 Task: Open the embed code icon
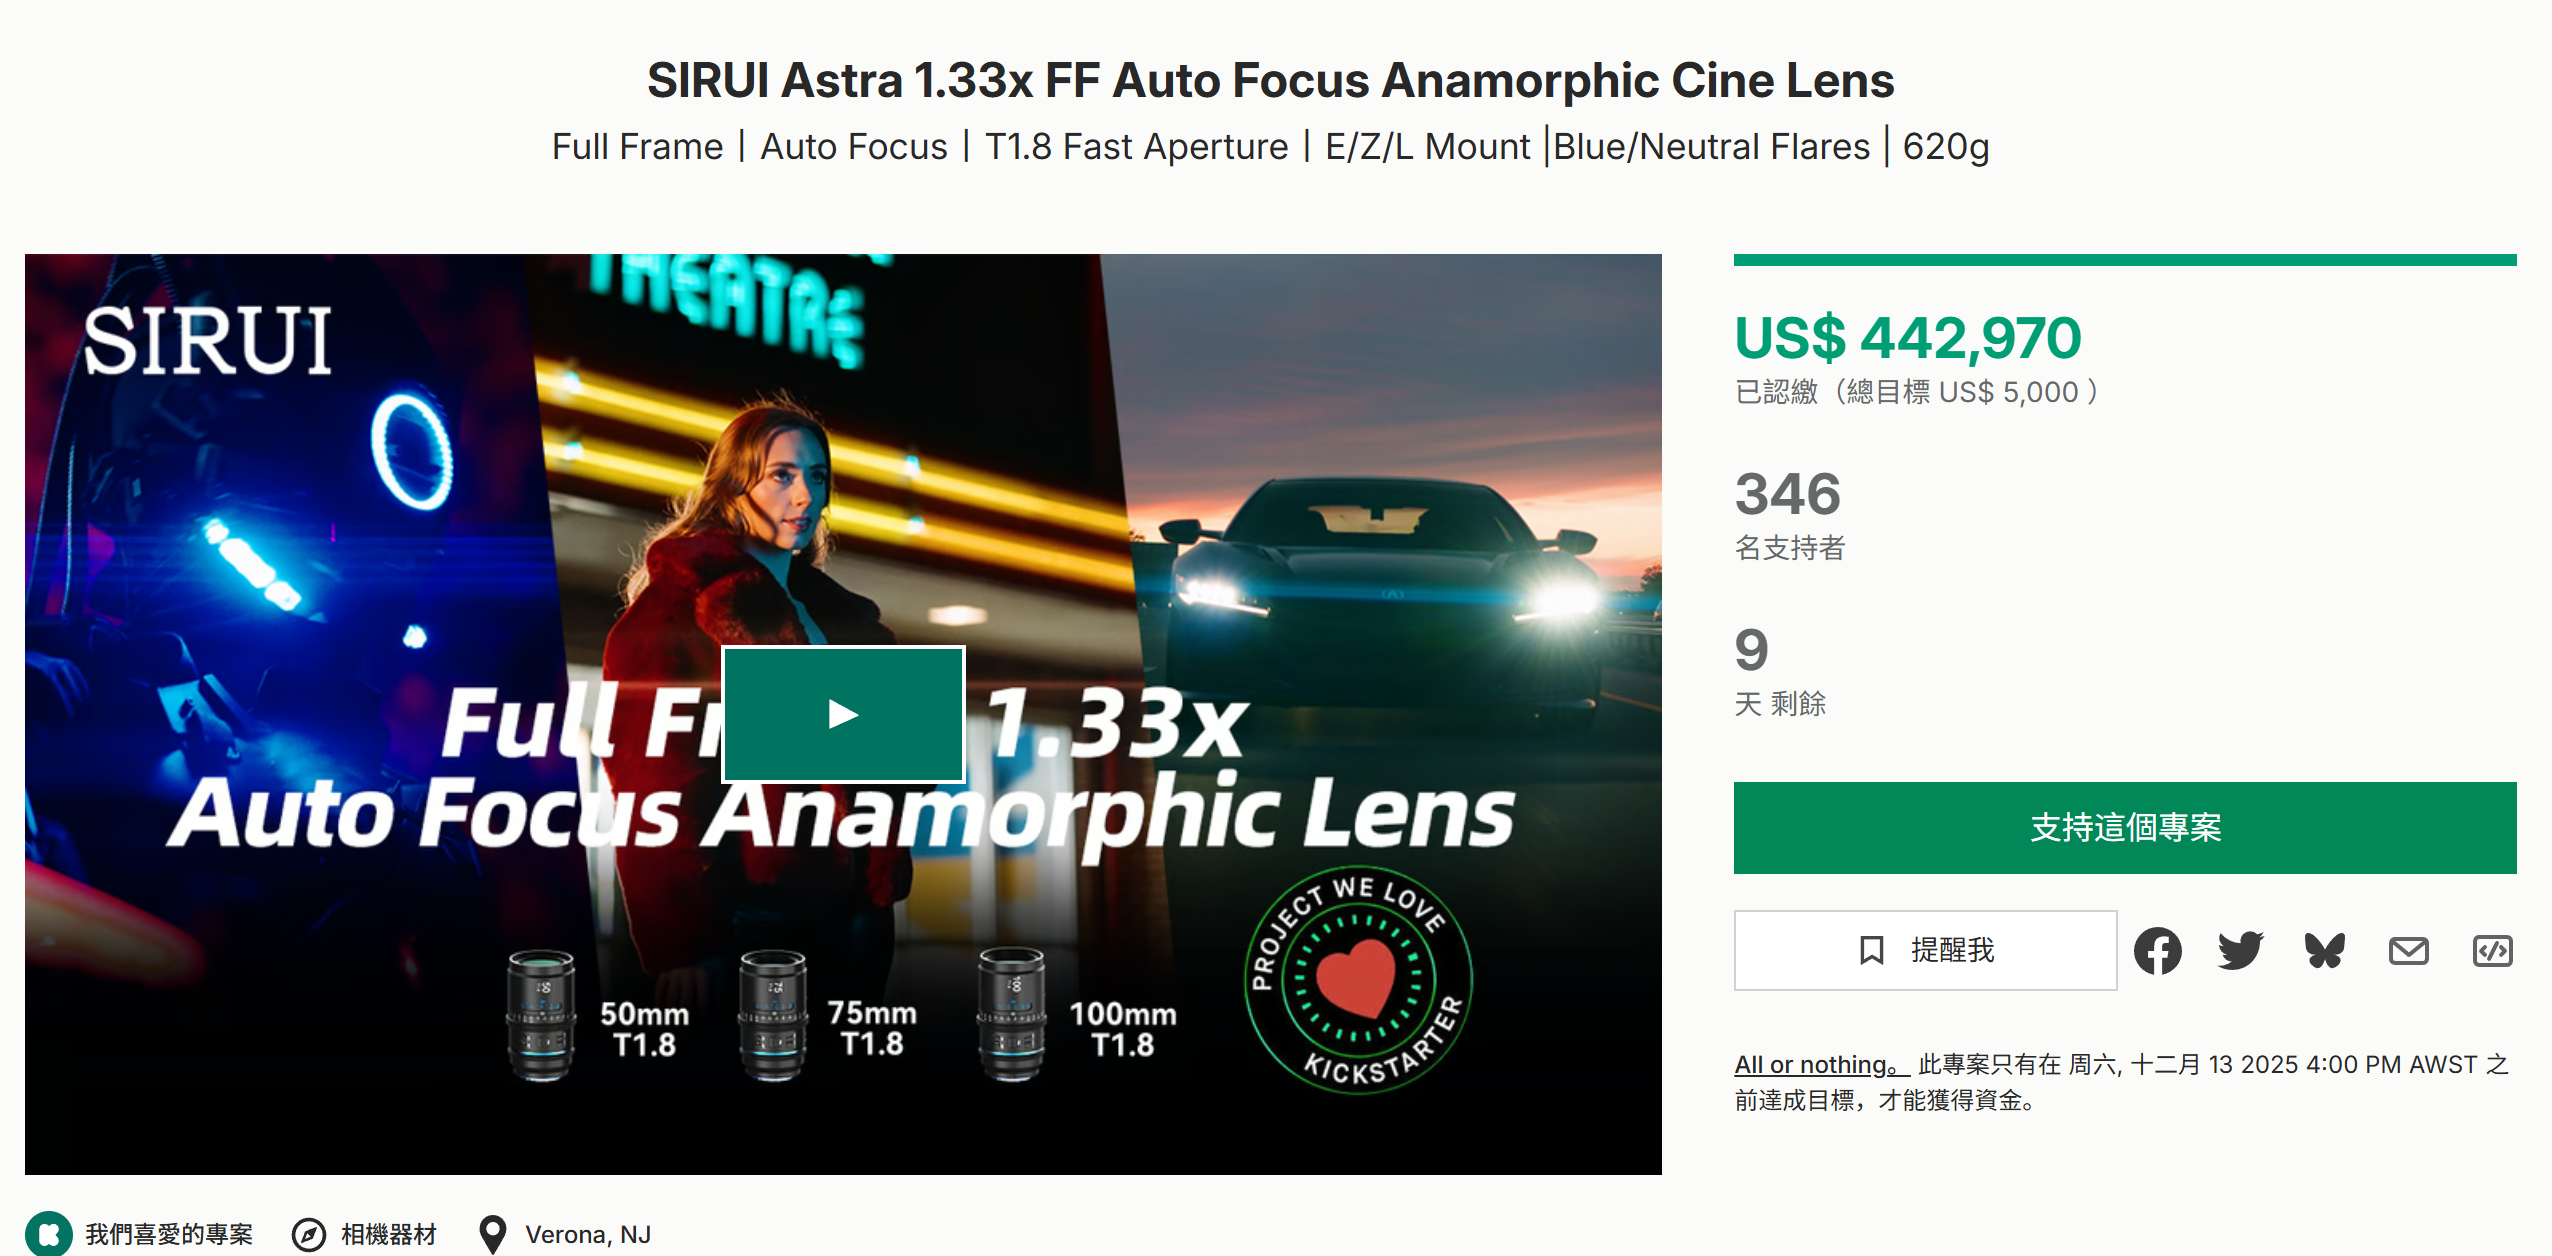pyautogui.click(x=2492, y=950)
